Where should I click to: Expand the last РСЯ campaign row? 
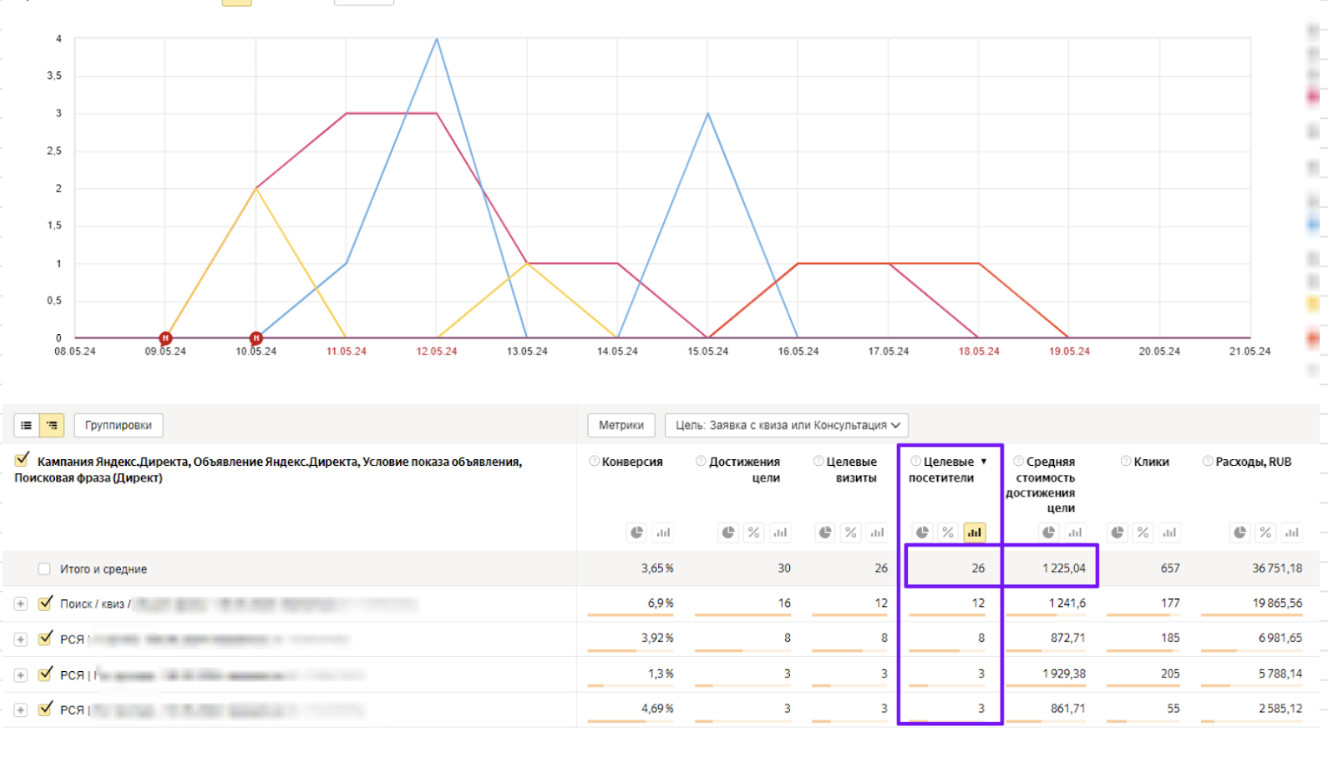tap(20, 710)
